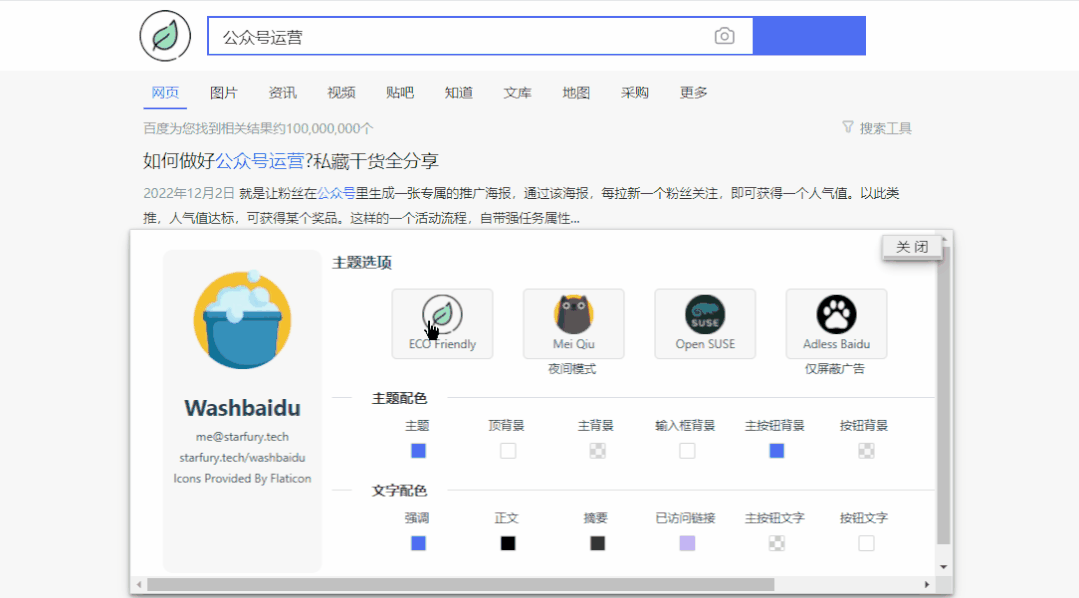Click the Mei Qiu owl icon

click(x=573, y=313)
